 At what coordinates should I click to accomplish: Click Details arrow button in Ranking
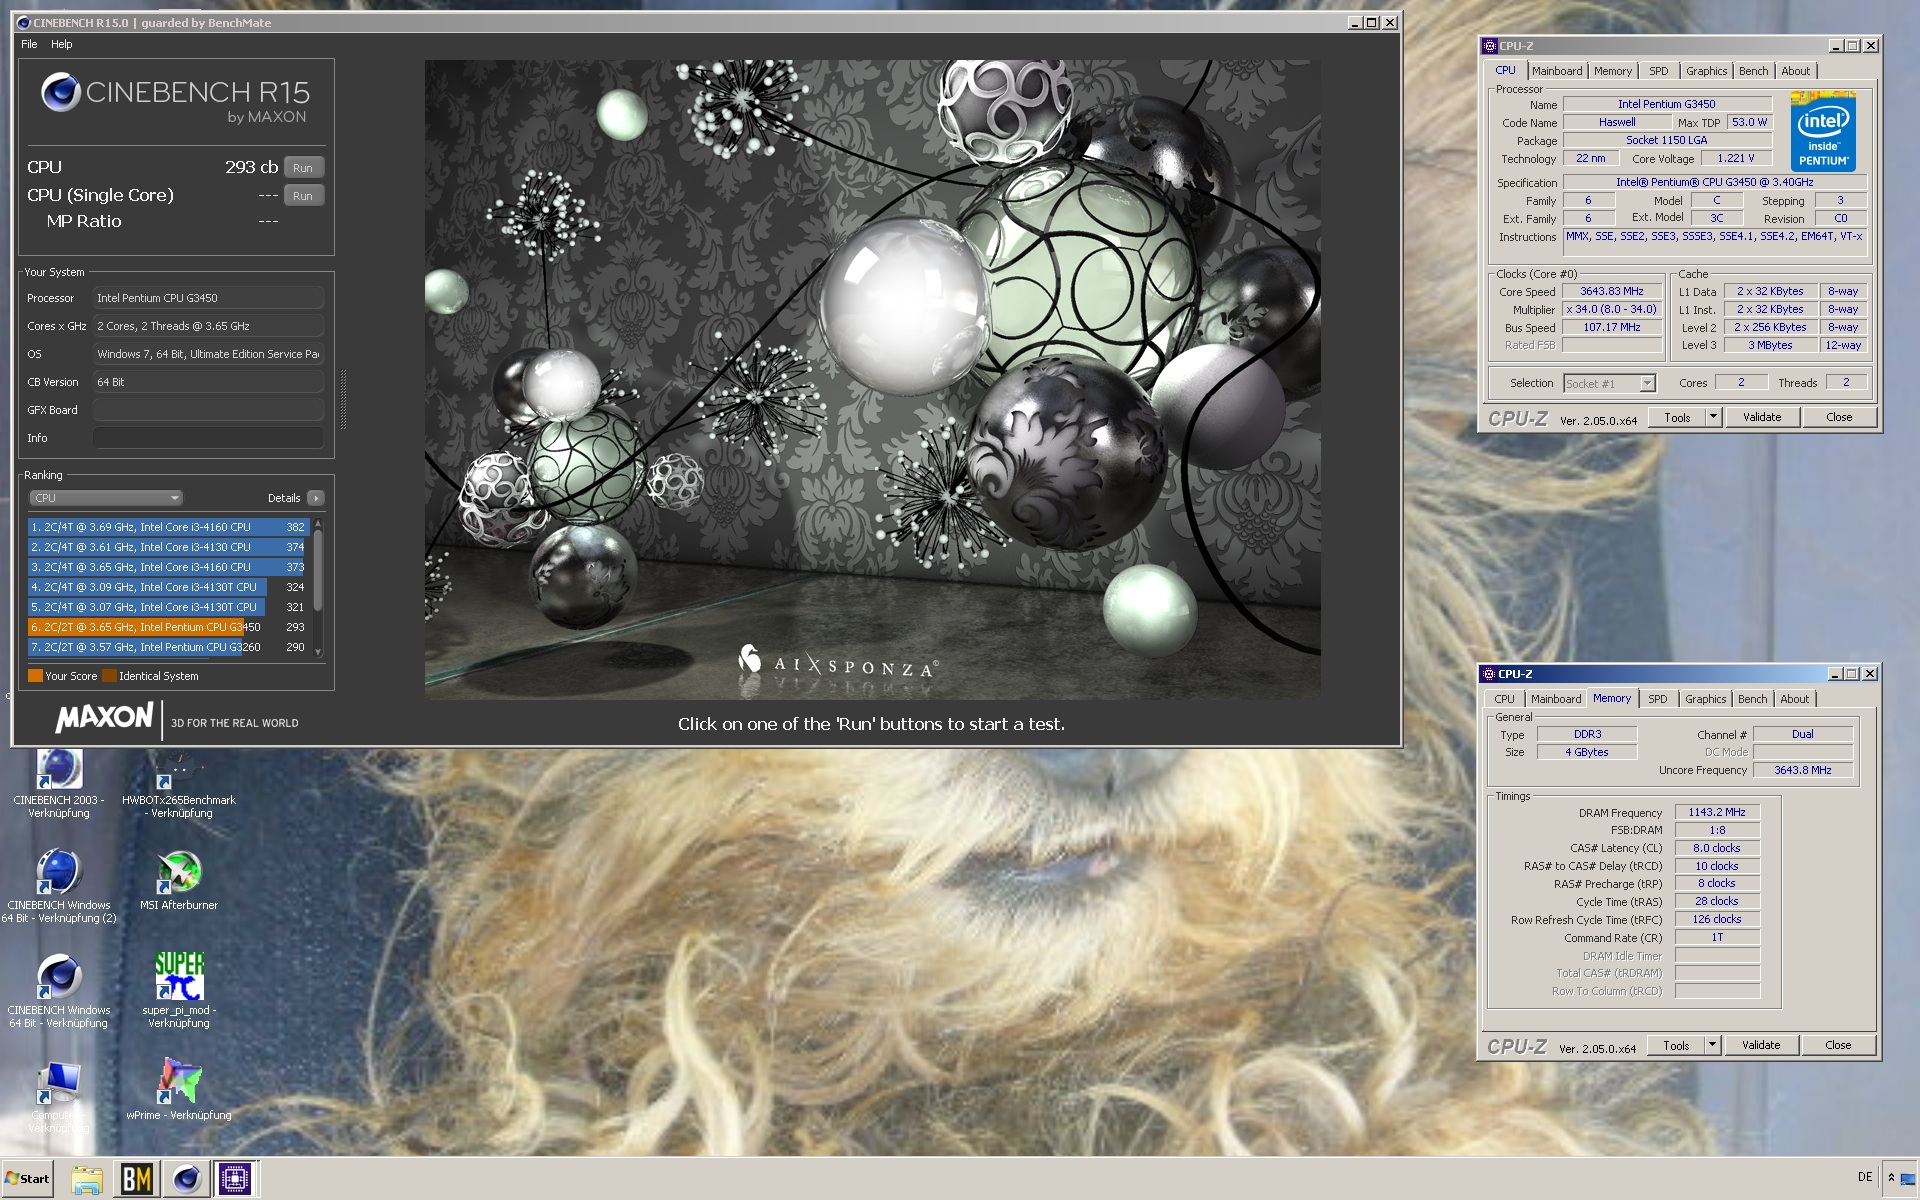click(x=316, y=498)
